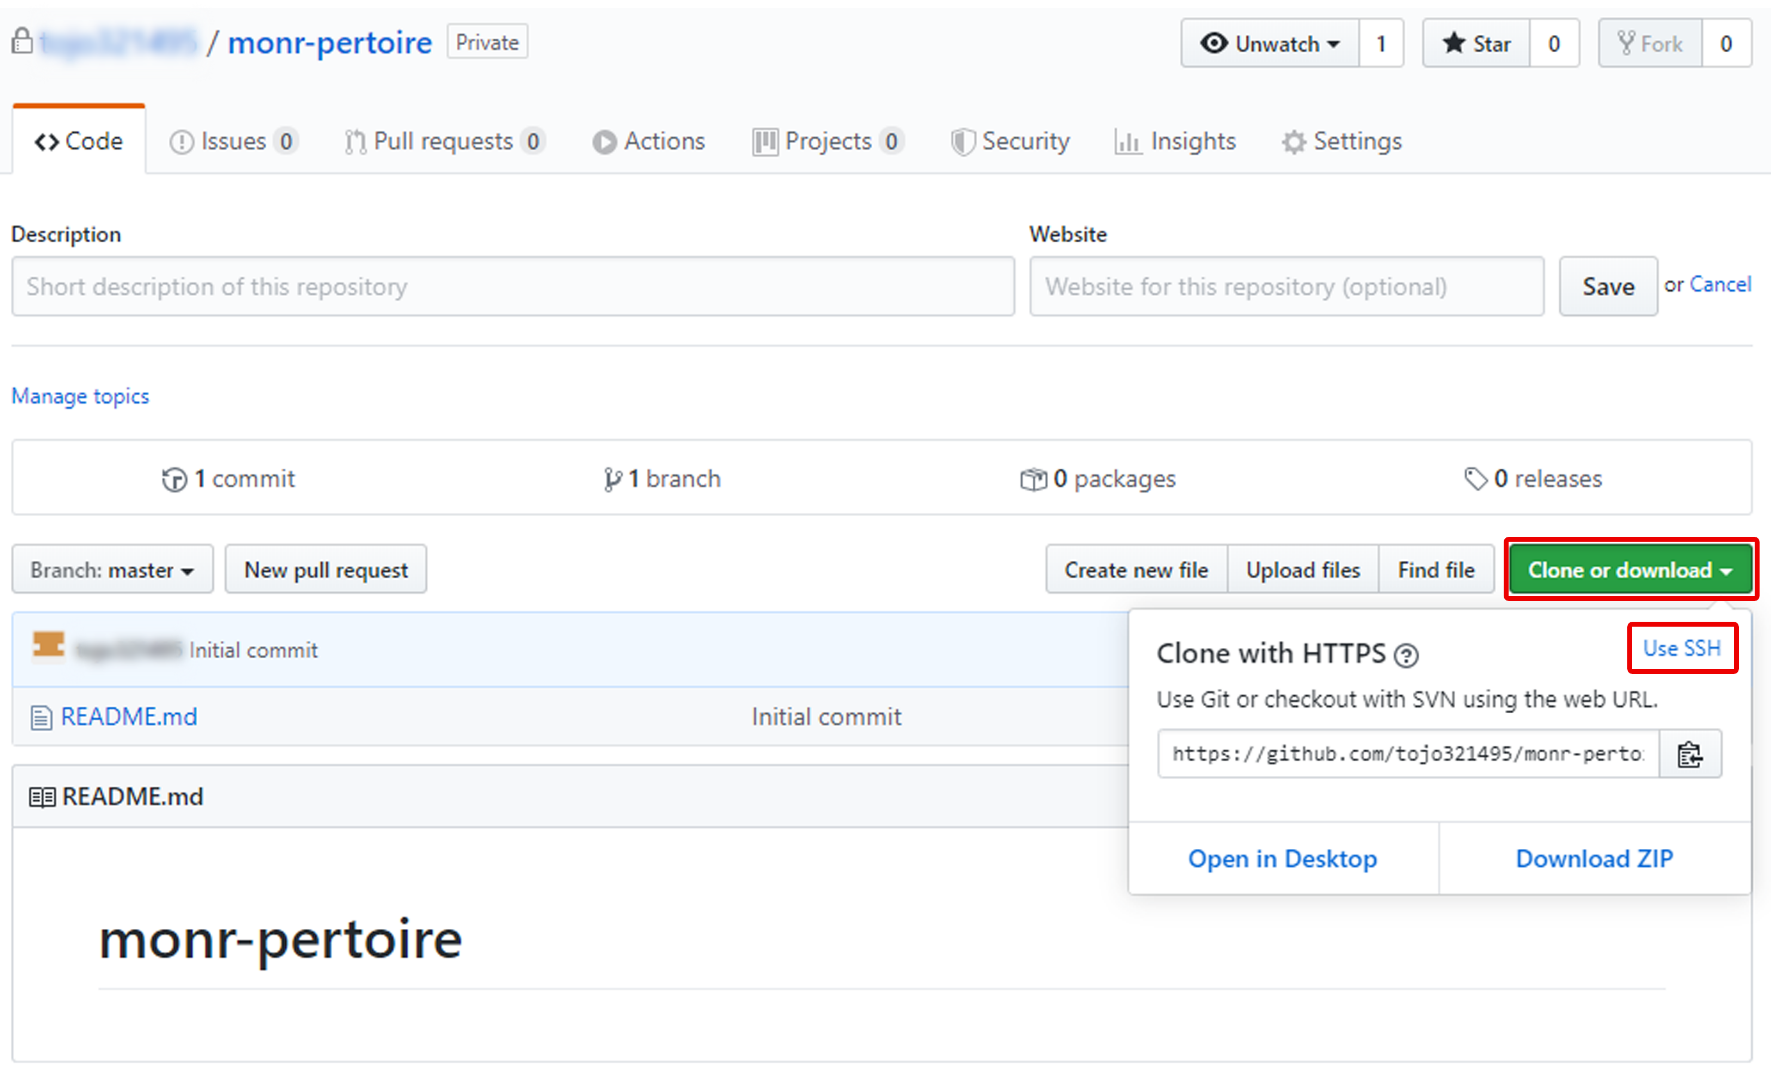This screenshot has width=1771, height=1072.
Task: Switch clone method with Use SSH
Action: point(1682,648)
